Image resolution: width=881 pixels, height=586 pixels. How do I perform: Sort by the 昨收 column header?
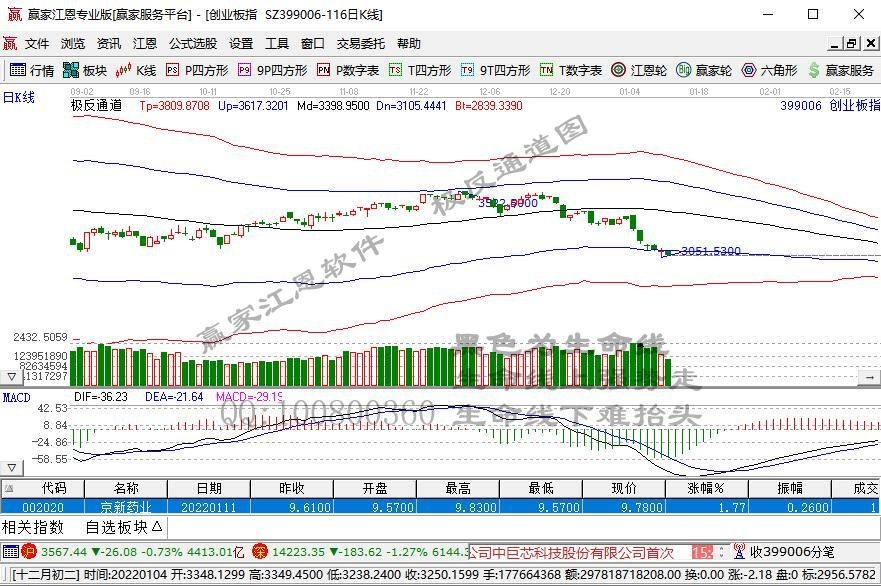[x=292, y=488]
